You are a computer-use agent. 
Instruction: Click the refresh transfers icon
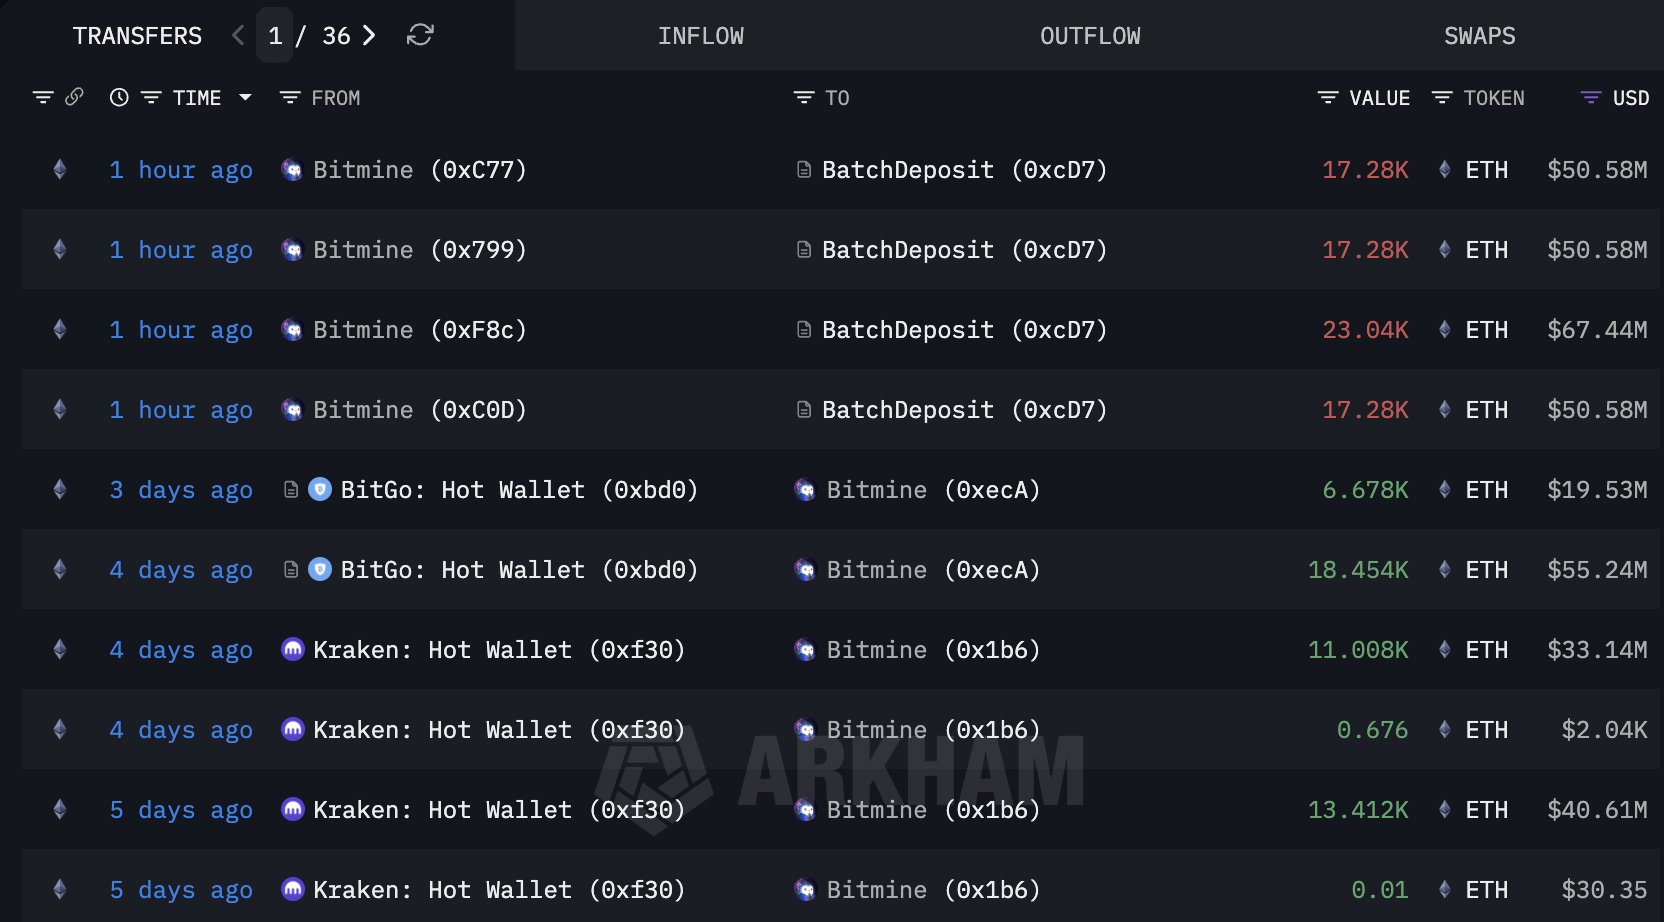point(420,35)
